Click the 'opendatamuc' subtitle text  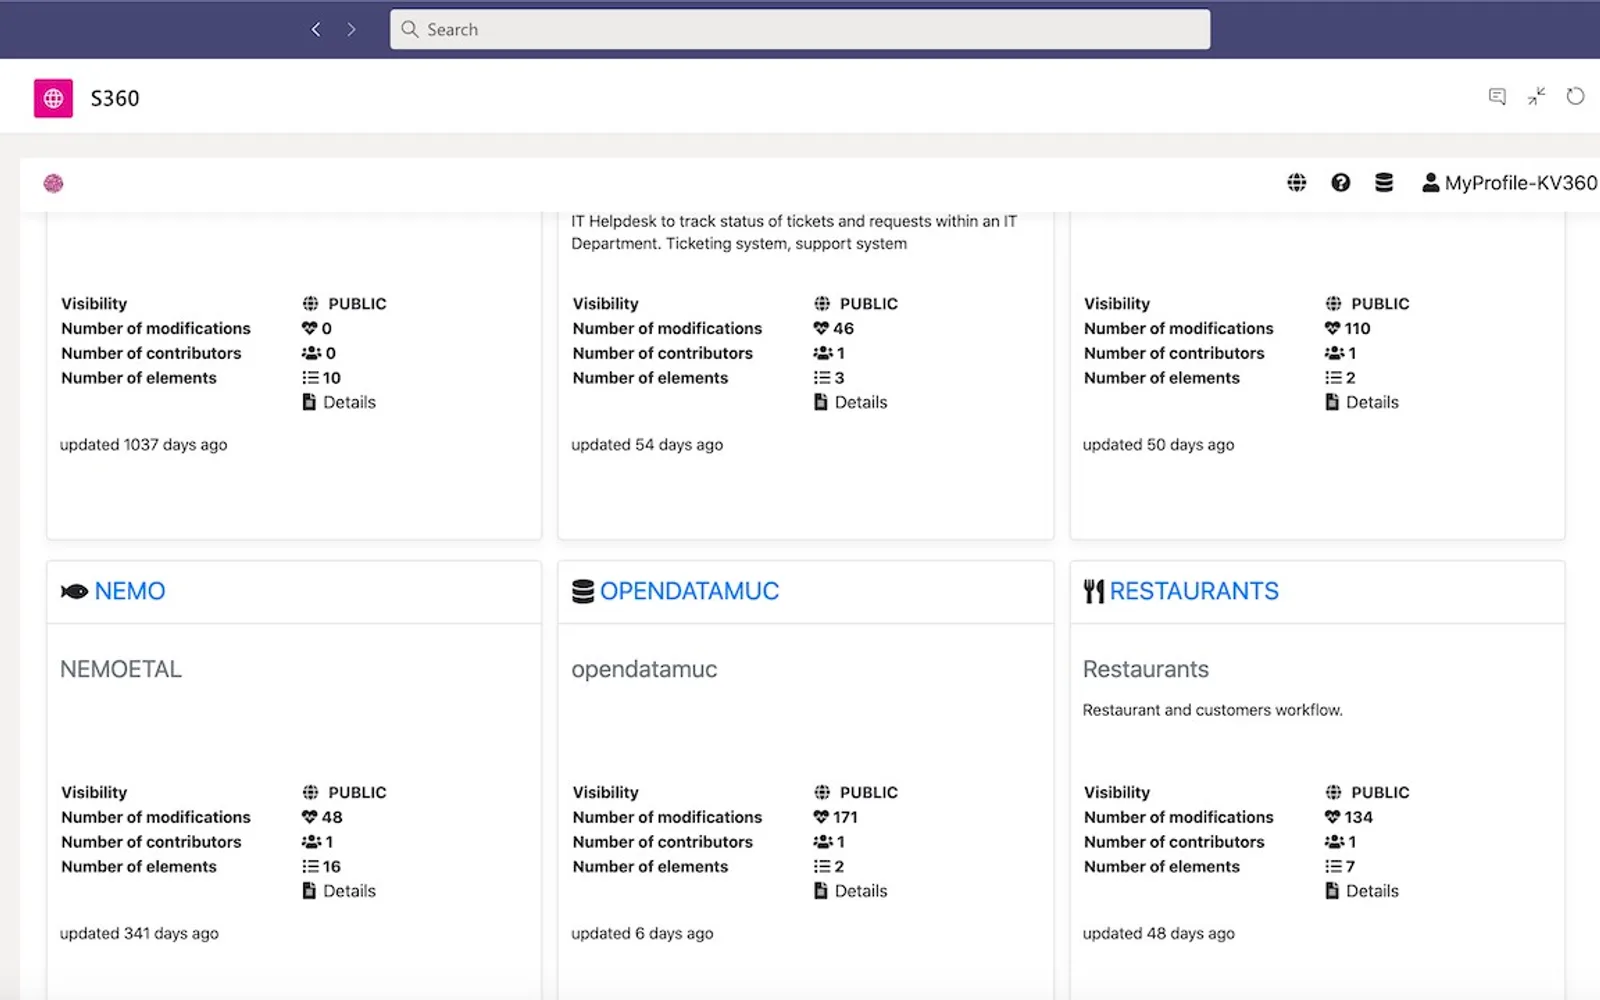tap(644, 669)
